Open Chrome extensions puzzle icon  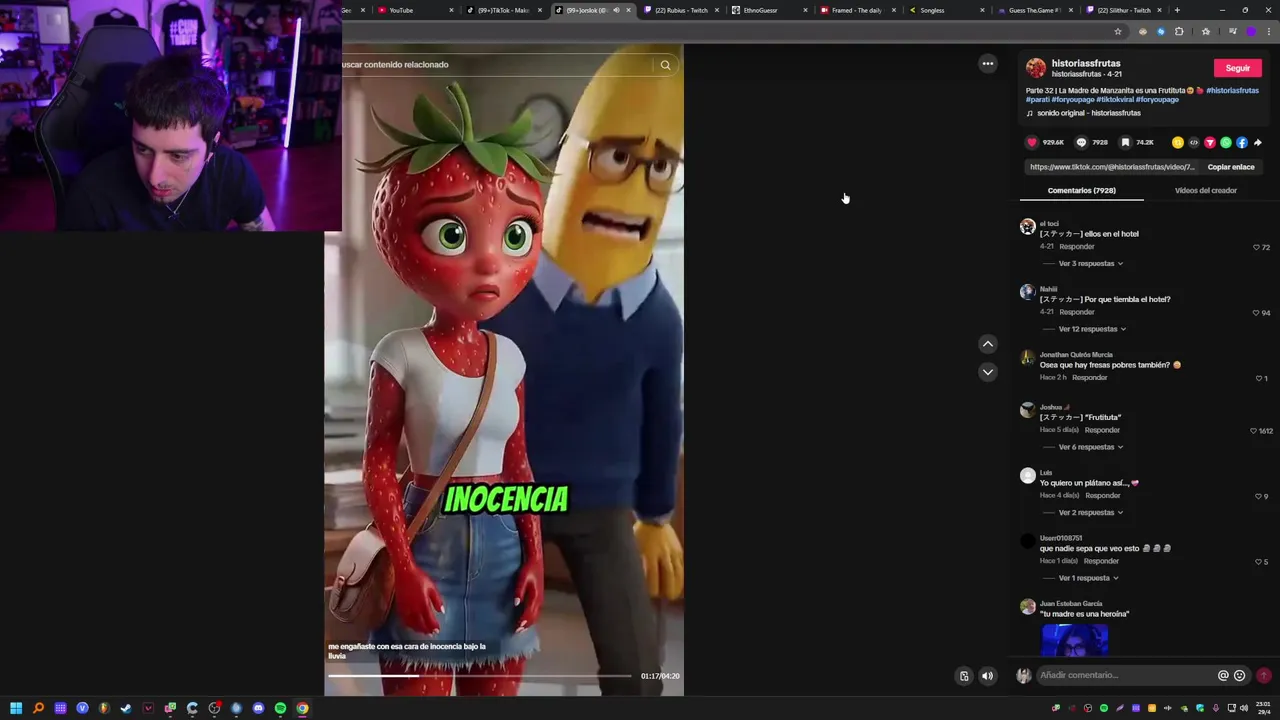point(1179,31)
